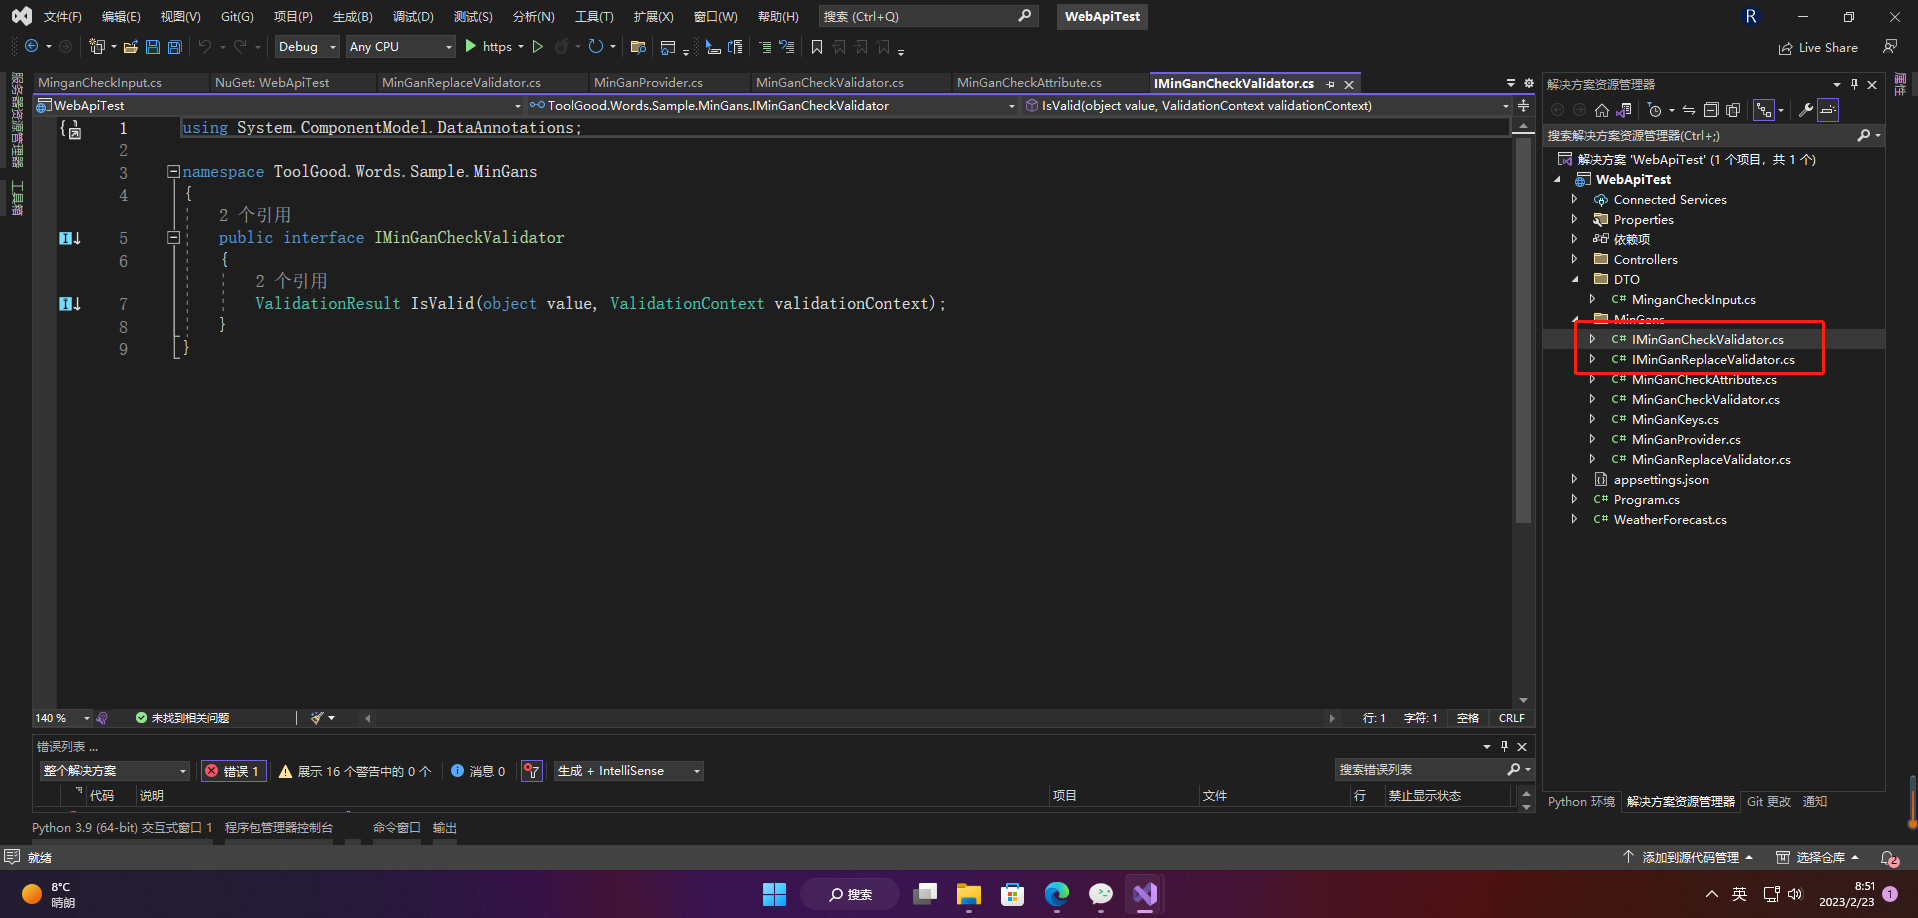Save the current file with single-disk icon
This screenshot has height=918, width=1918.
[x=152, y=47]
